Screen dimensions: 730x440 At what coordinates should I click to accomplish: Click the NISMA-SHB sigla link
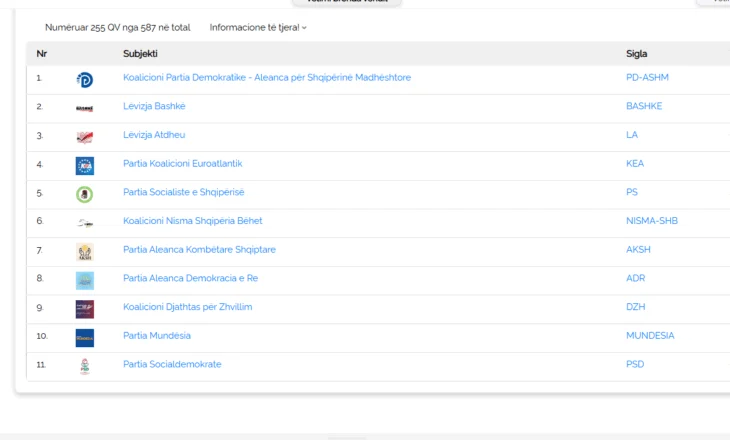[x=652, y=221]
